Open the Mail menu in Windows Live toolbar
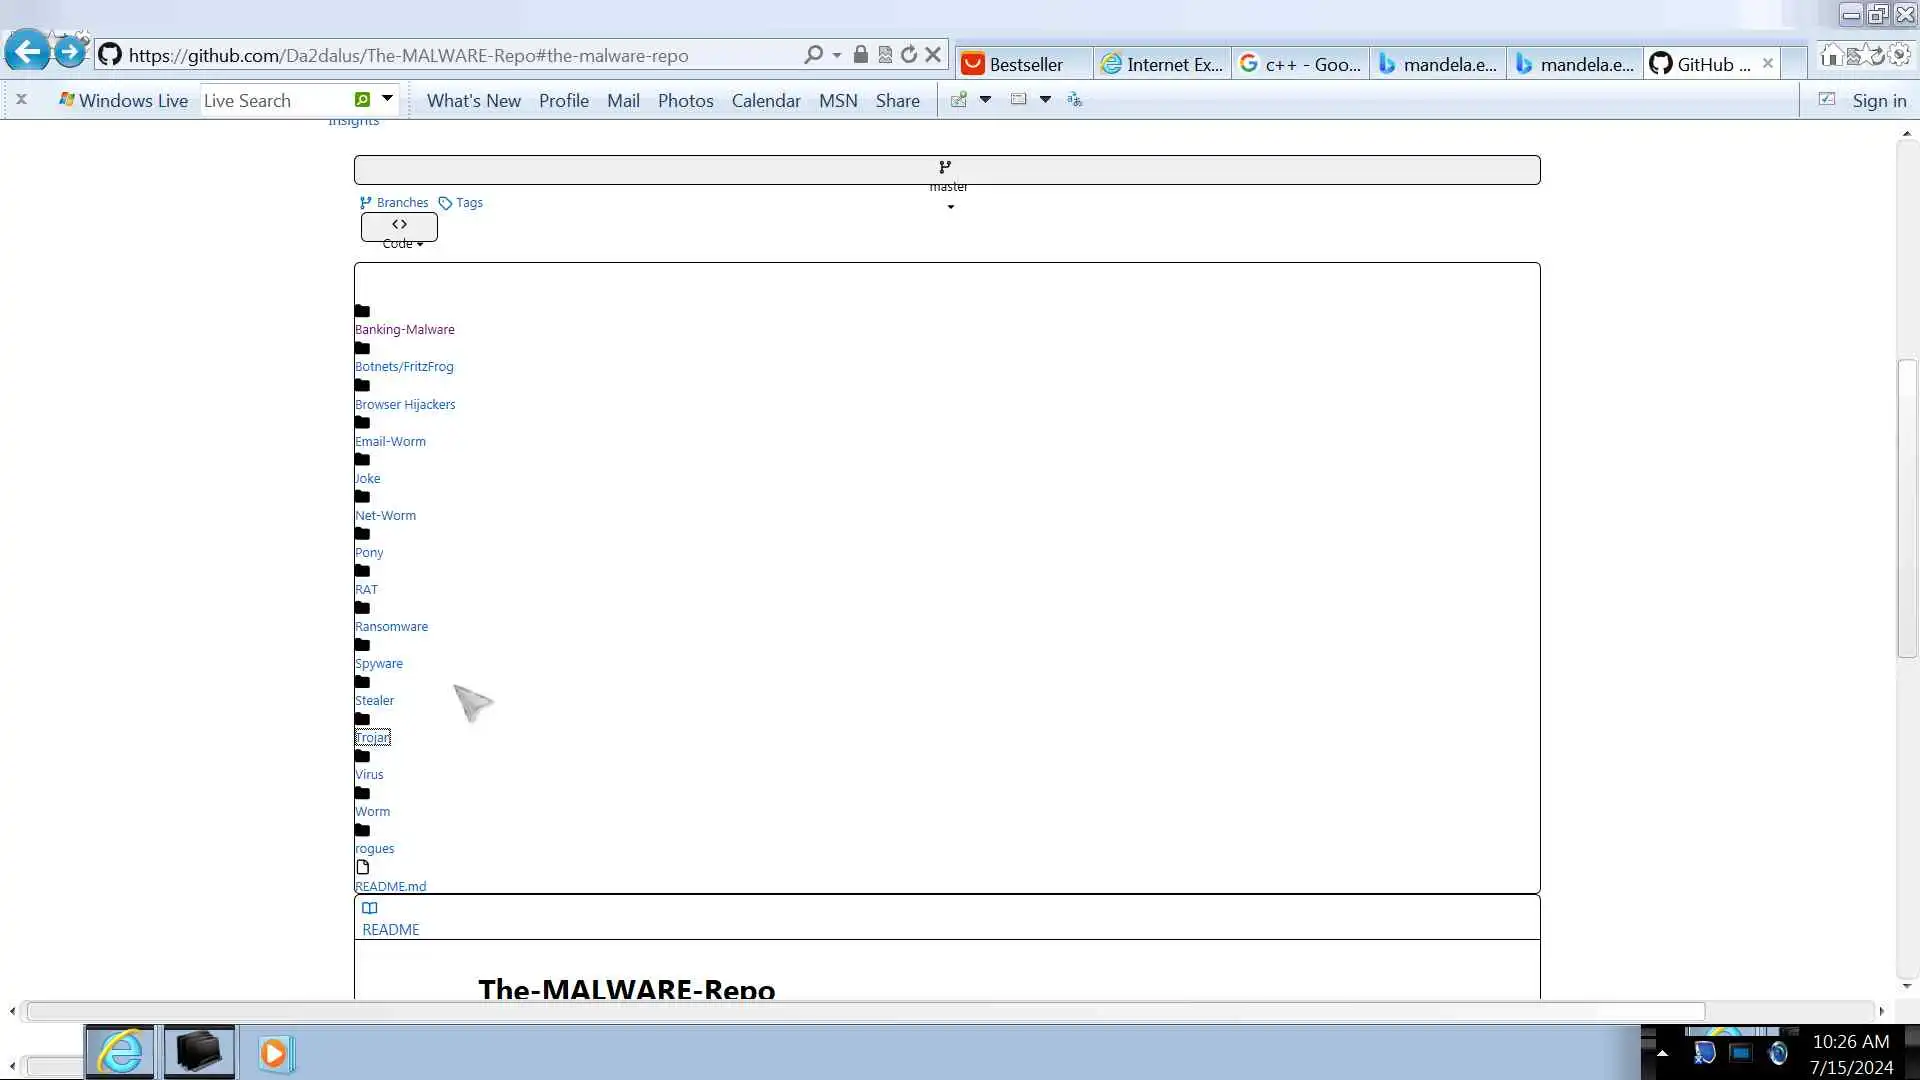 (623, 101)
